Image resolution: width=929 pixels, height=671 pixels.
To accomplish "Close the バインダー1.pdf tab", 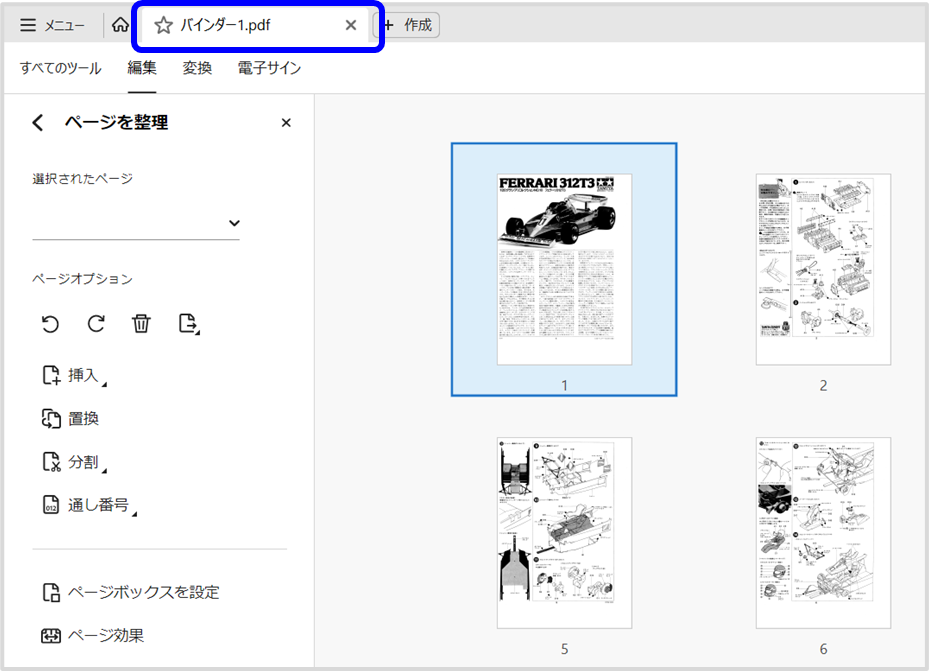I will pos(351,25).
